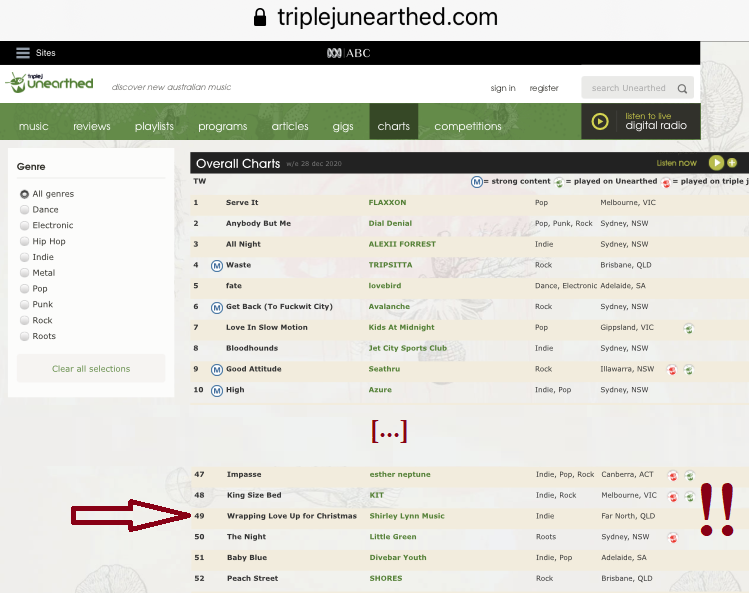Click song title Peach Street

(x=252, y=579)
